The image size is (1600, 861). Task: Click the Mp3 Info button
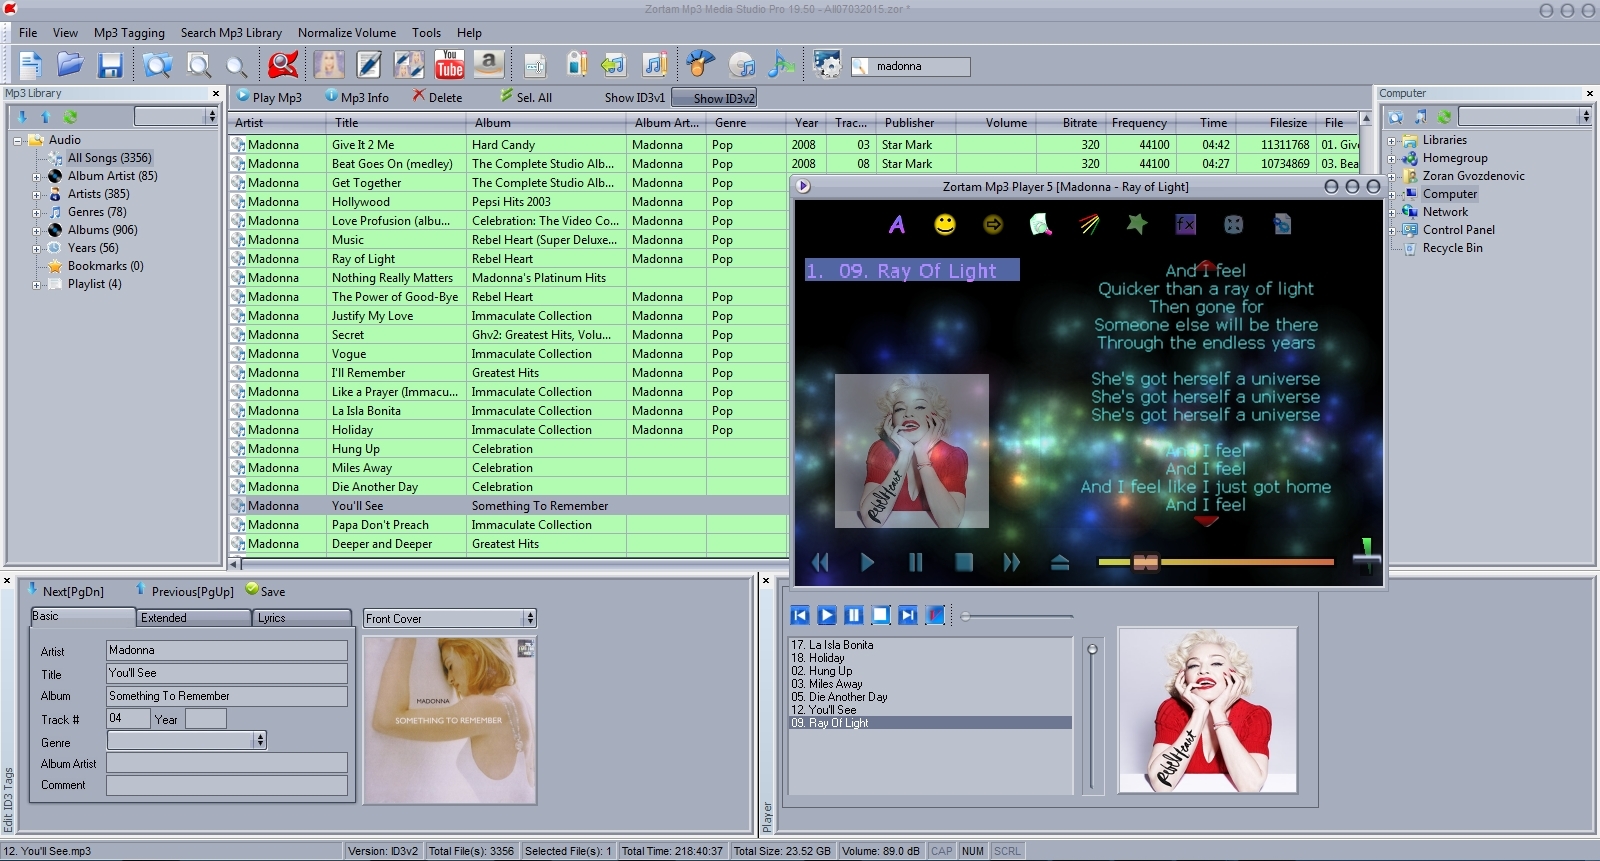point(357,97)
